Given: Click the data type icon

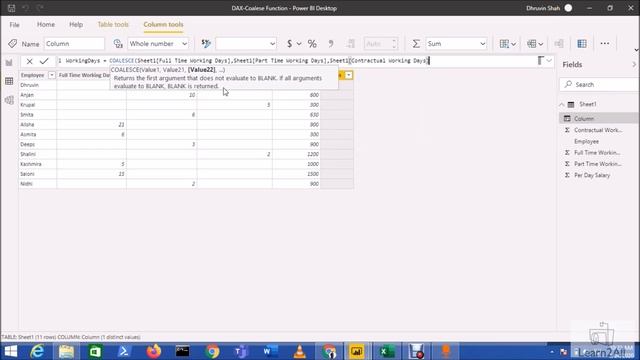Looking at the screenshot, I should pyautogui.click(x=118, y=44).
